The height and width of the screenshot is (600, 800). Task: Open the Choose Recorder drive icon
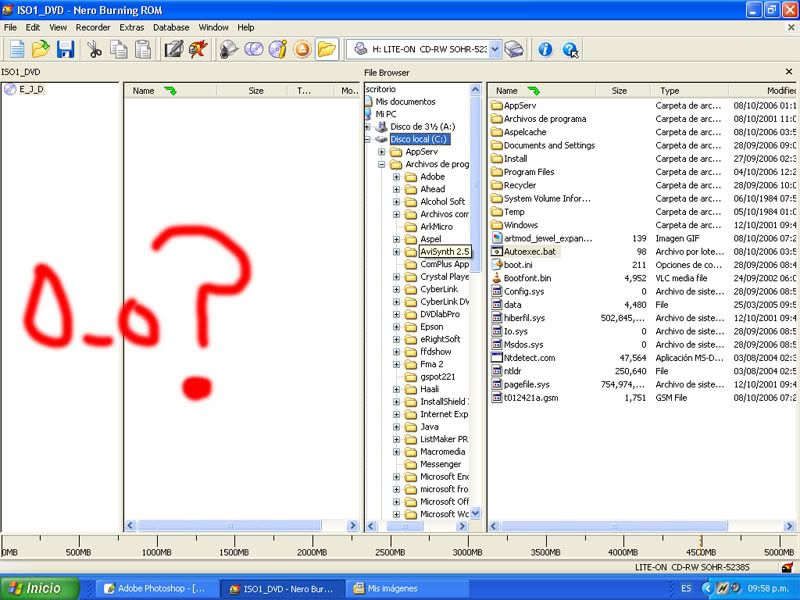coord(514,49)
